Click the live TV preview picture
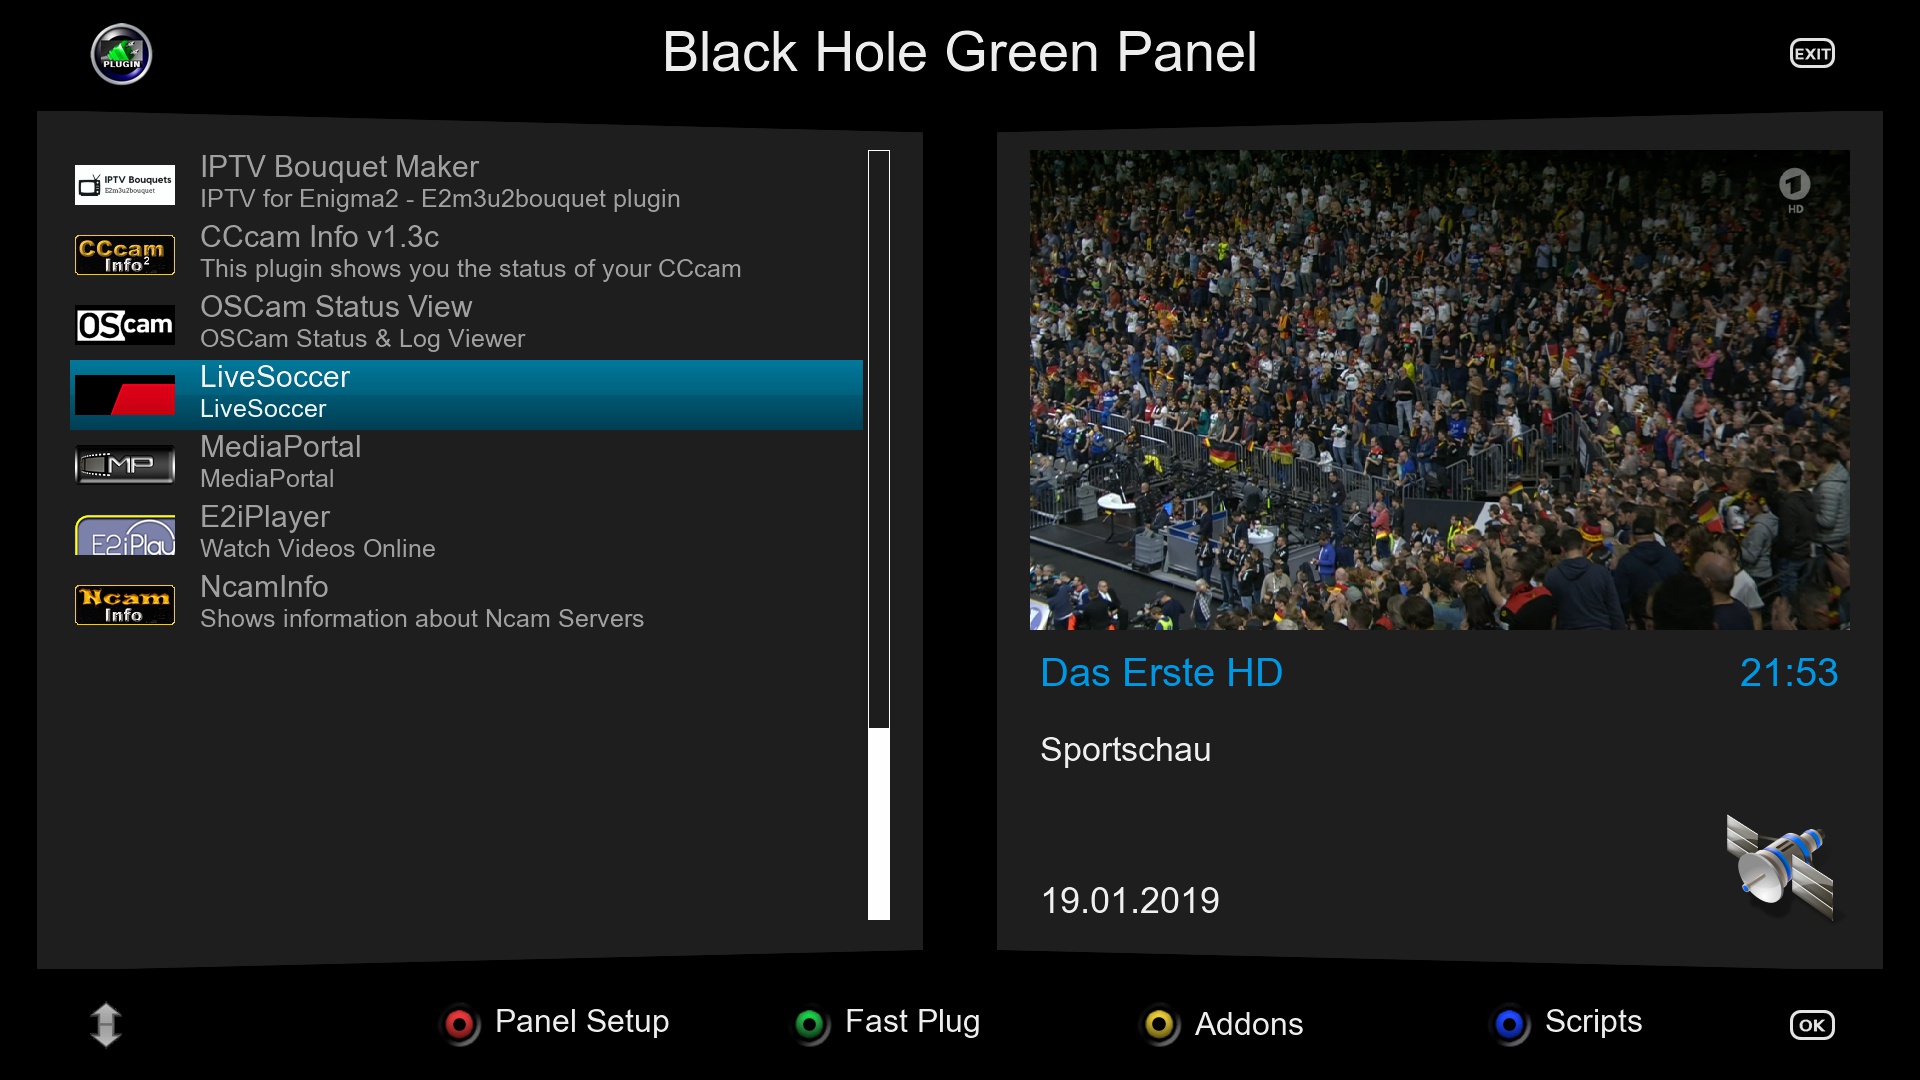Viewport: 1920px width, 1080px height. point(1440,390)
